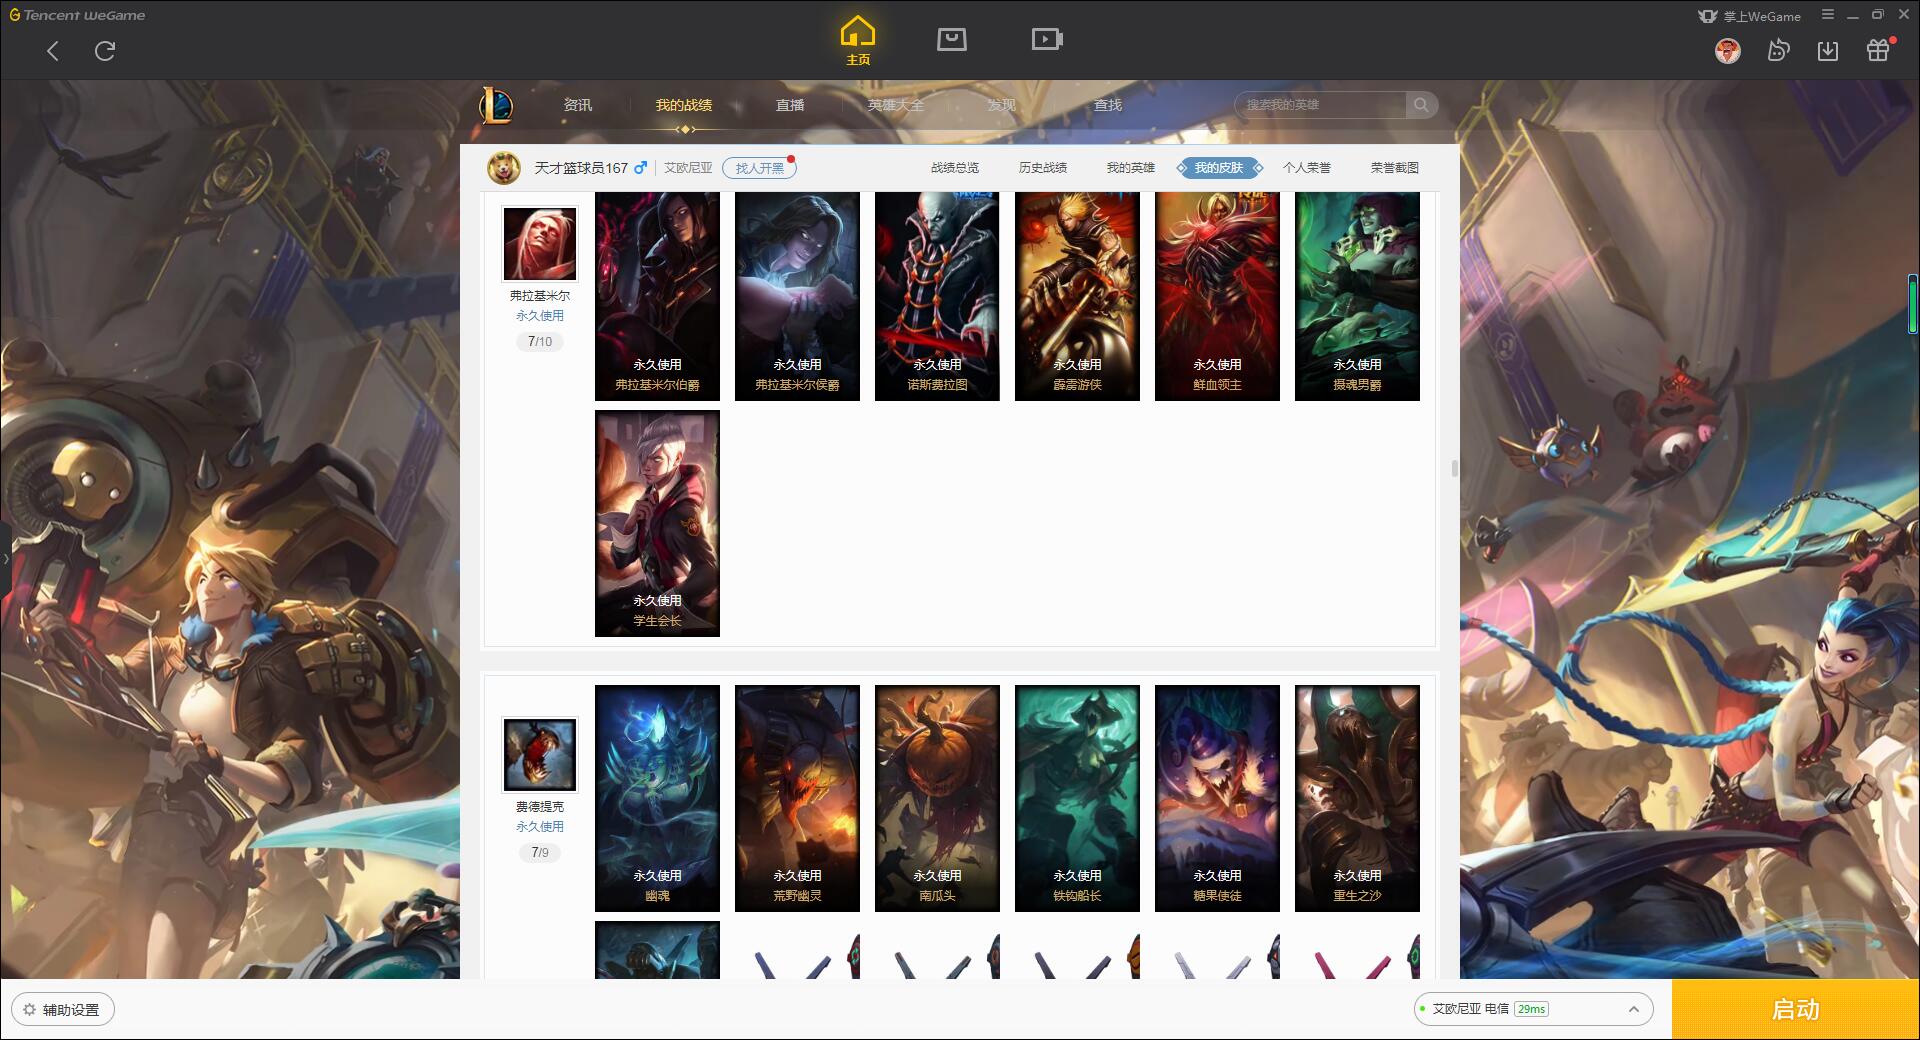Viewport: 1920px width, 1040px height.
Task: Open the 鲜血领主 skin card
Action: [1217, 296]
